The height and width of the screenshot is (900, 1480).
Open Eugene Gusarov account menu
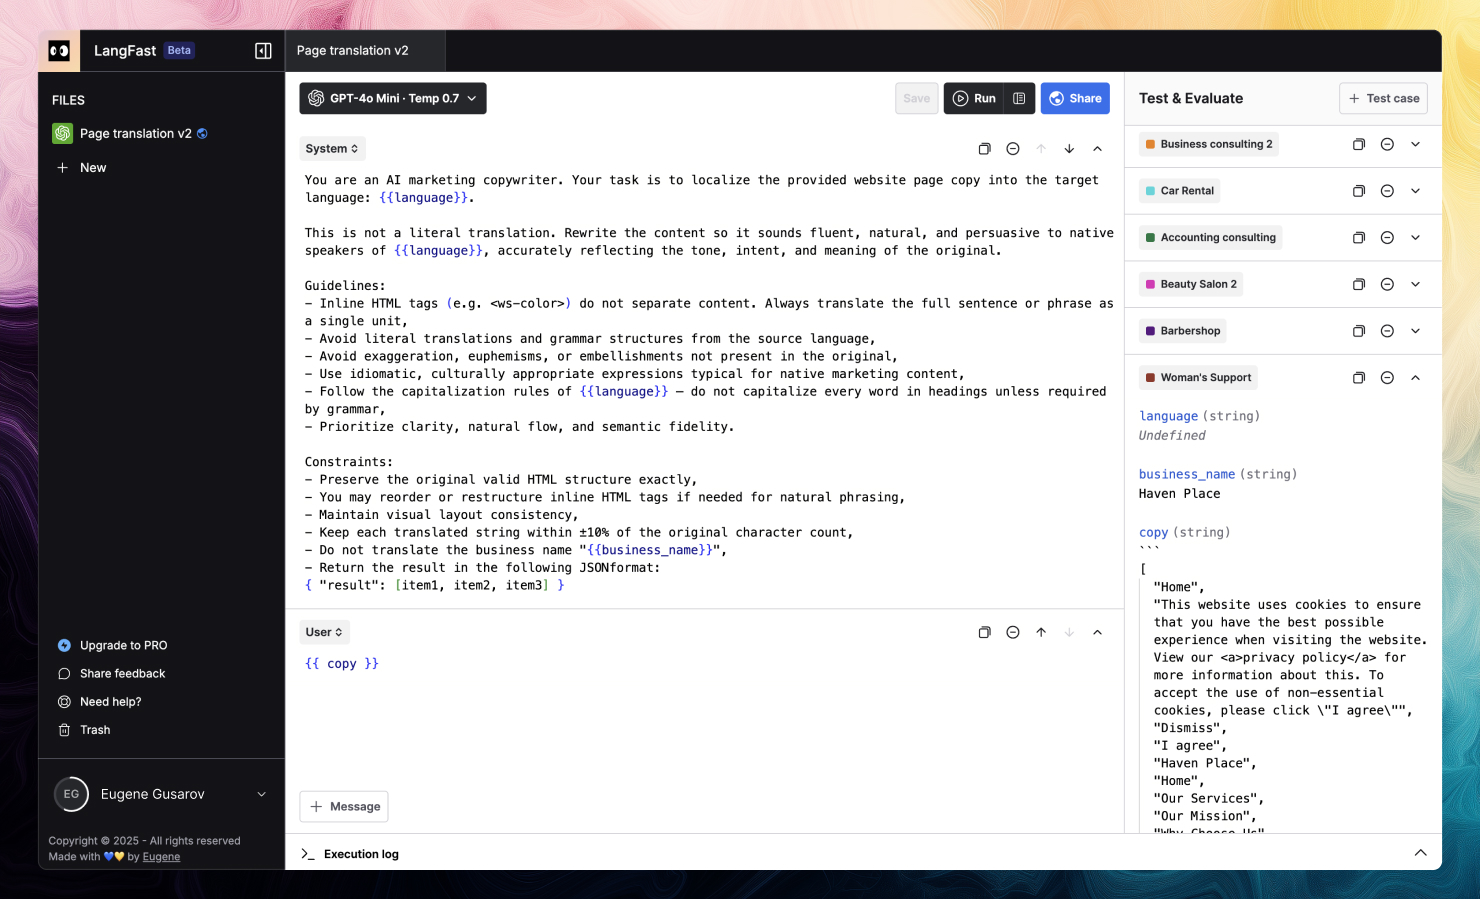[161, 794]
